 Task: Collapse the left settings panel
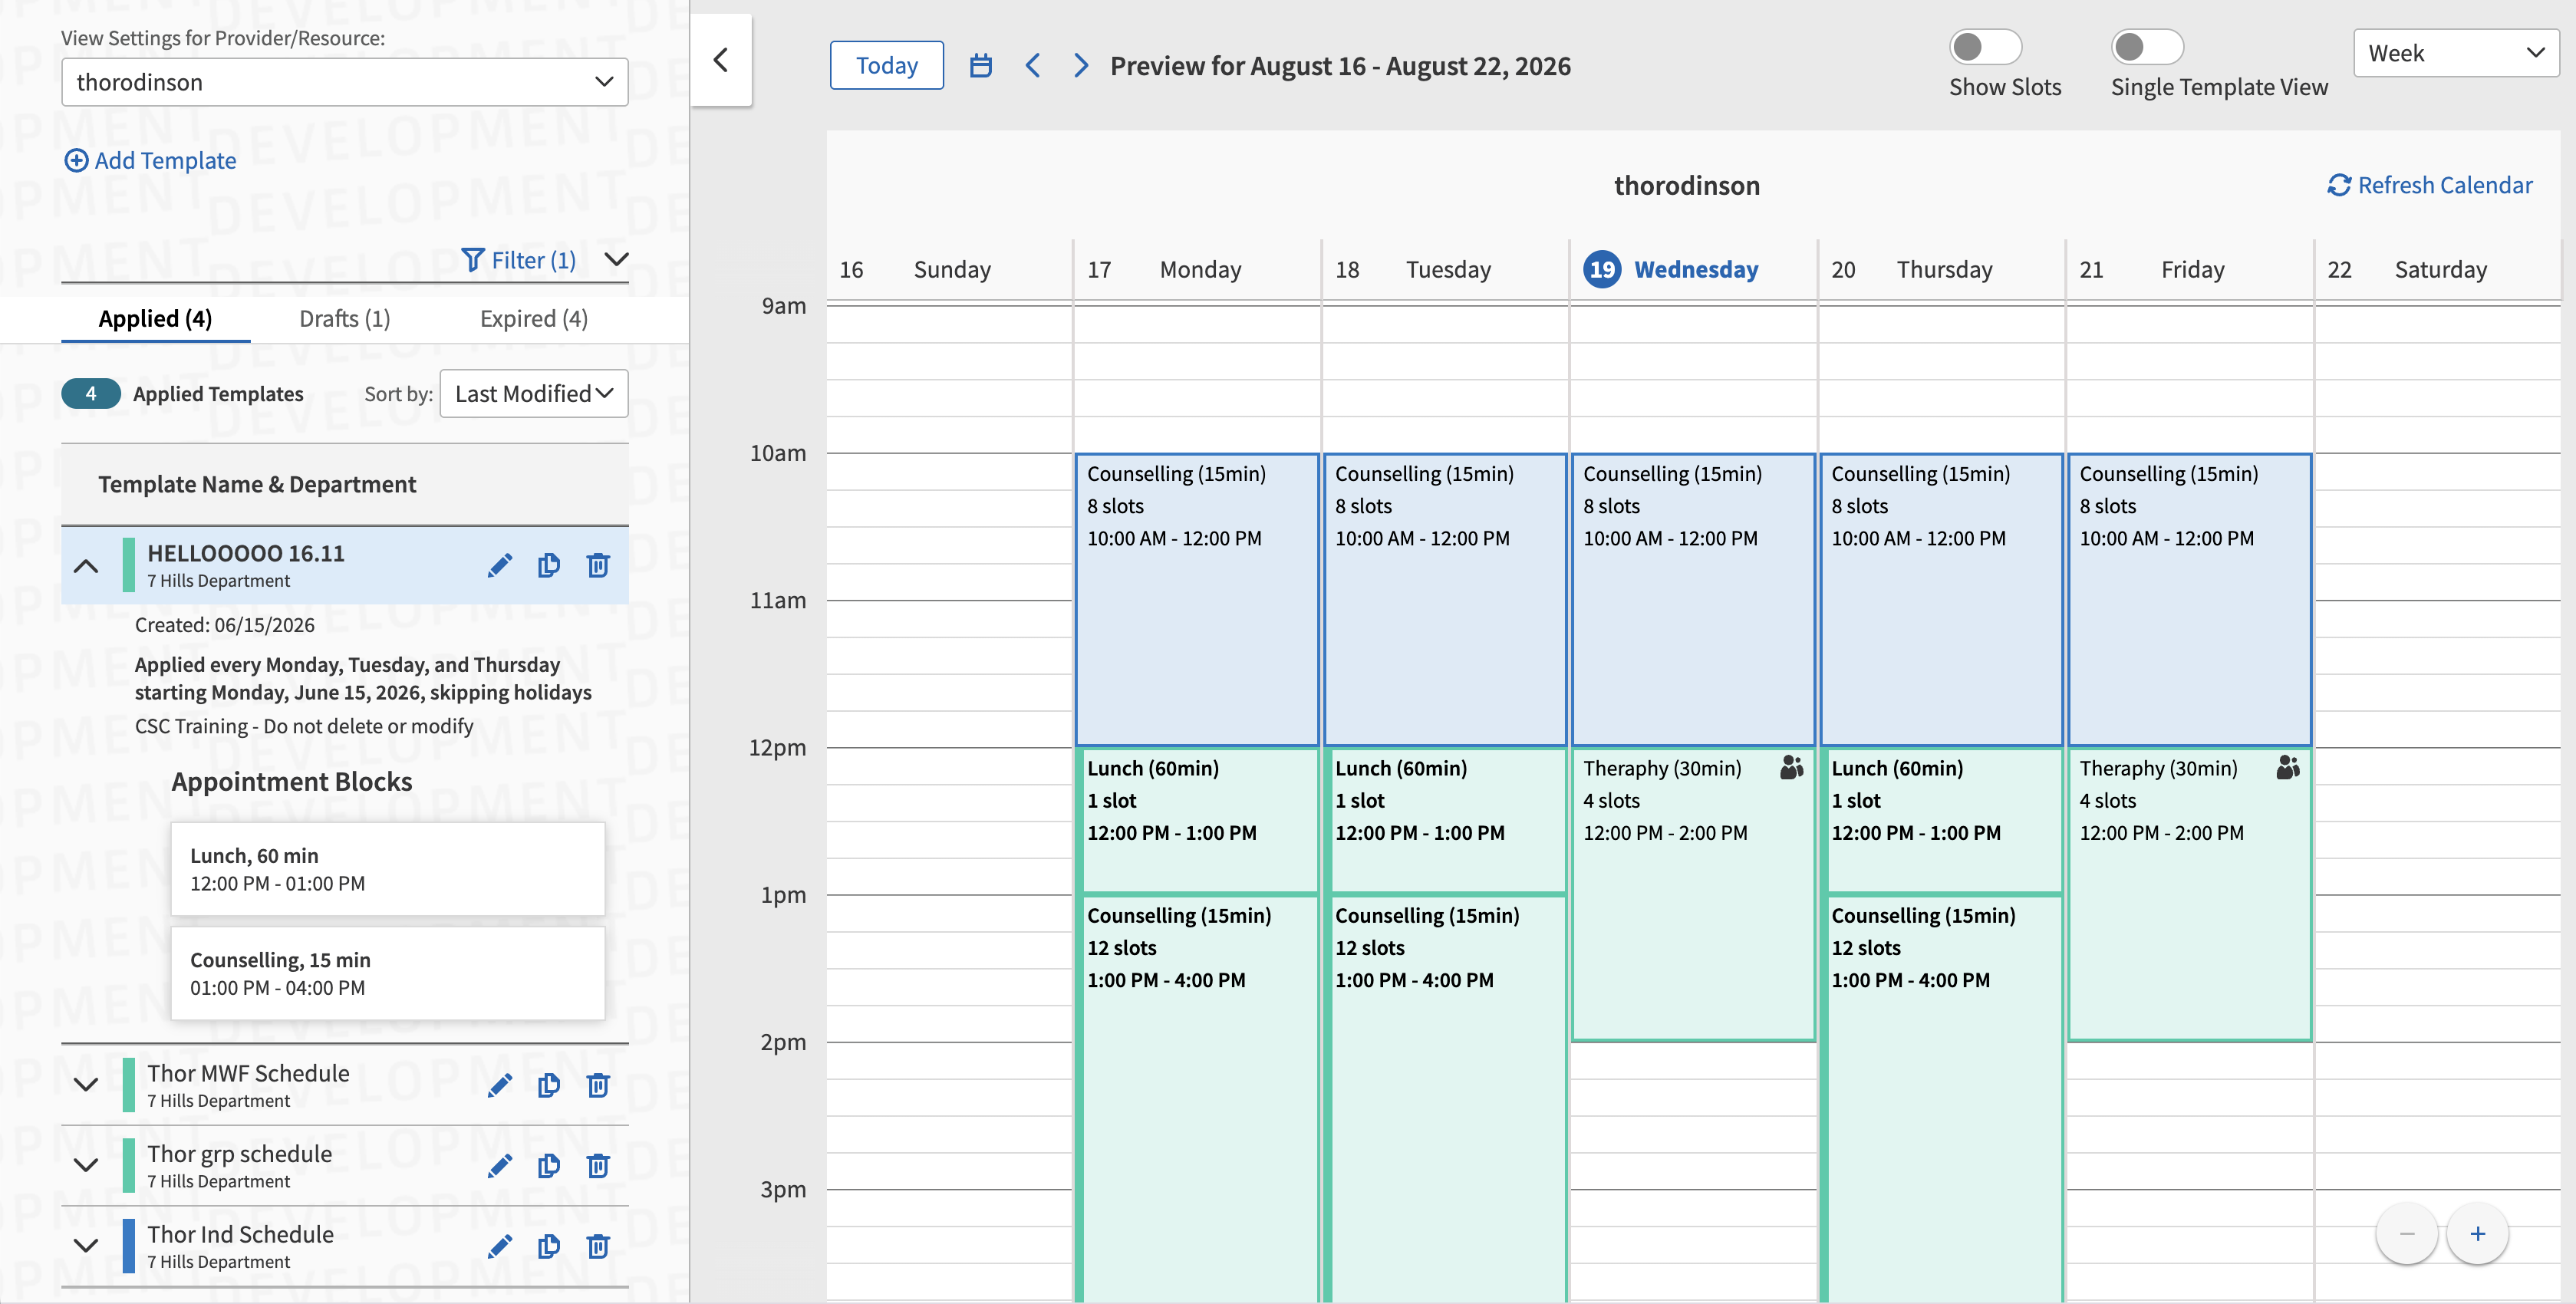(x=721, y=60)
